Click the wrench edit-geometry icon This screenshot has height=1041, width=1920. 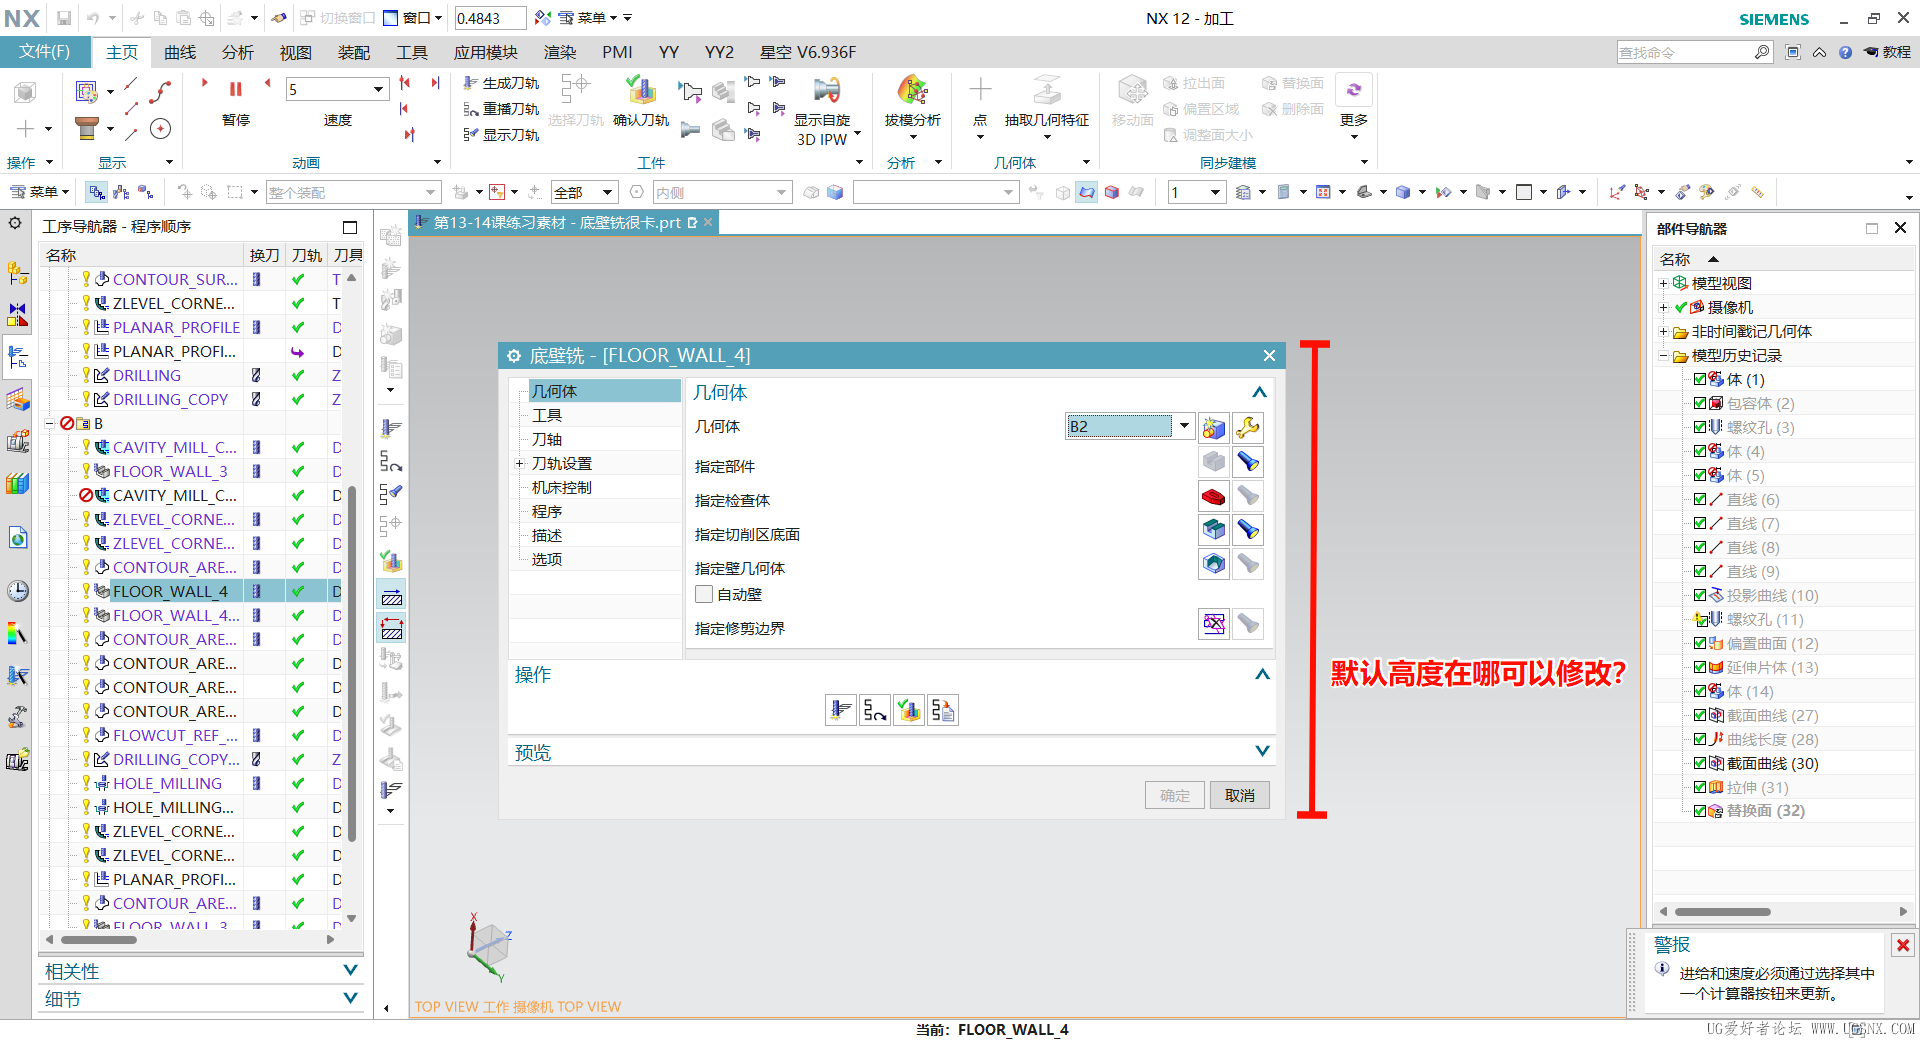point(1248,428)
